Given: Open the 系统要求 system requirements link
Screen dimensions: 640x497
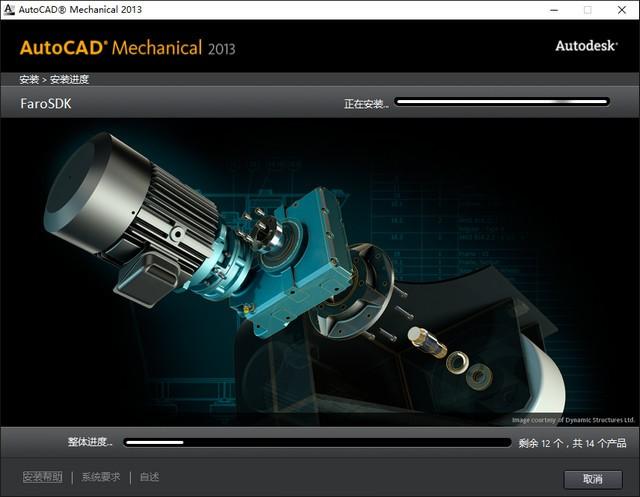Looking at the screenshot, I should 101,477.
